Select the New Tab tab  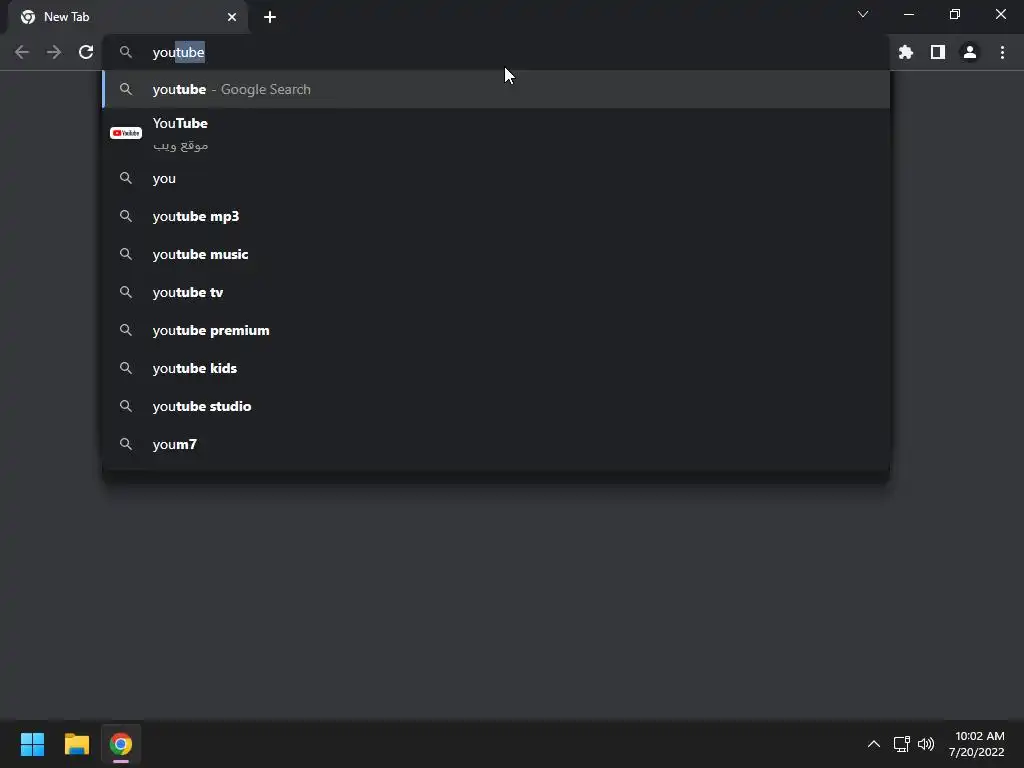point(127,17)
